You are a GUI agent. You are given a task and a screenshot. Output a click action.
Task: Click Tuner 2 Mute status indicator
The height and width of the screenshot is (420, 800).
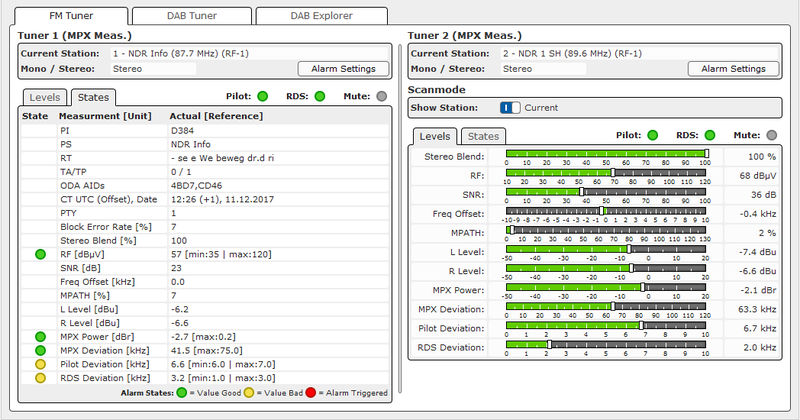[772, 135]
